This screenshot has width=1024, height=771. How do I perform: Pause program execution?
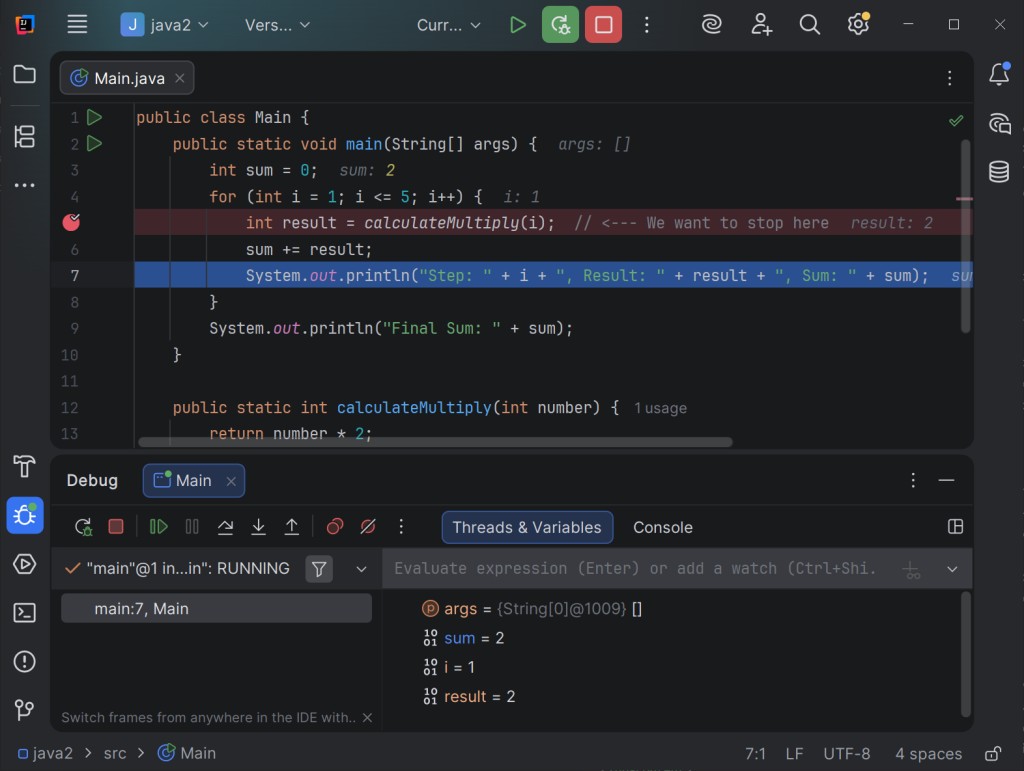click(x=192, y=527)
